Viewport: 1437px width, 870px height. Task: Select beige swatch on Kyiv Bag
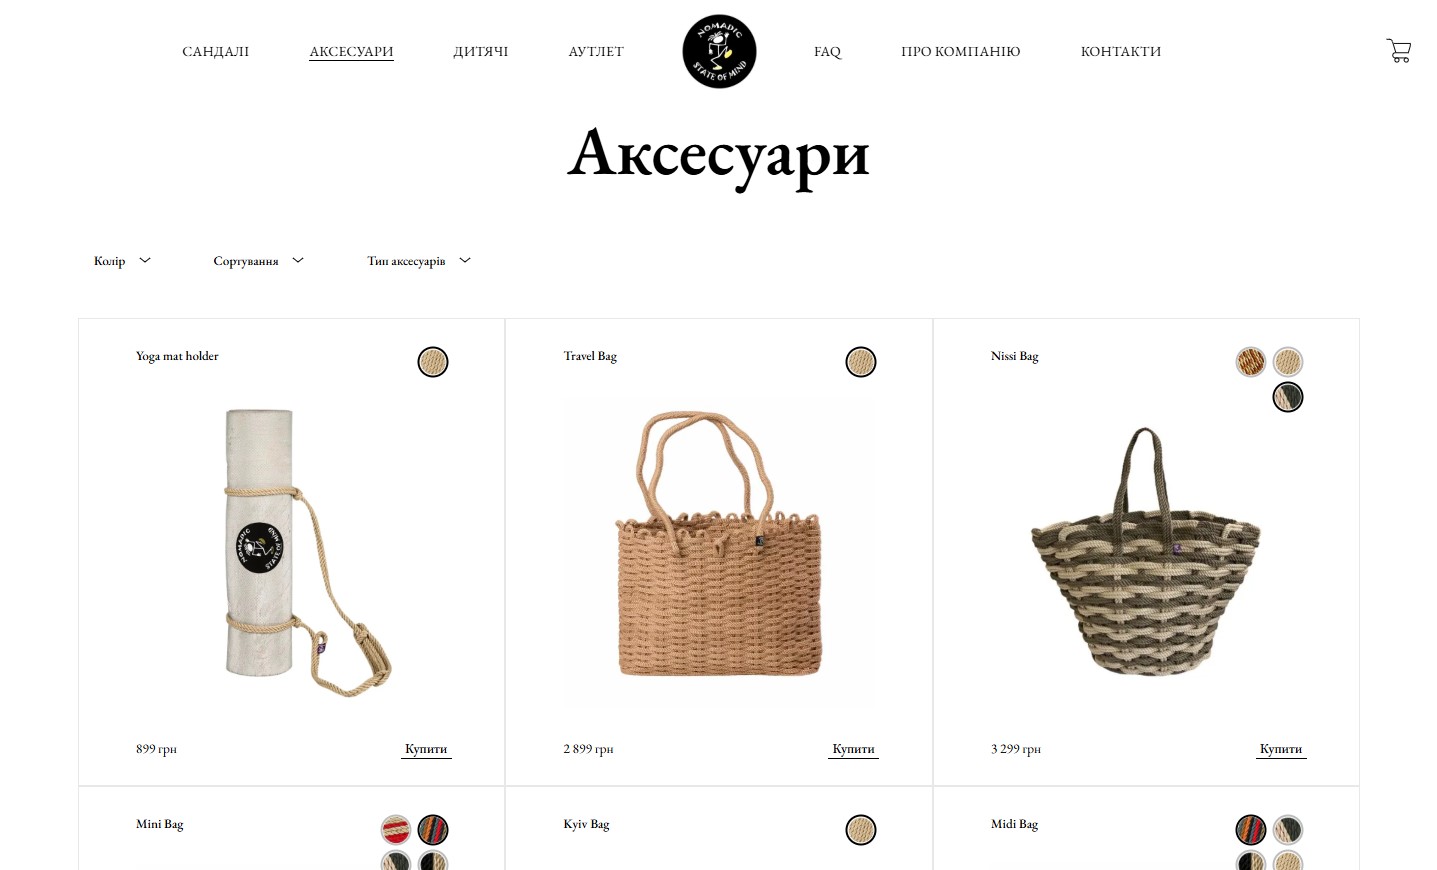coord(861,830)
